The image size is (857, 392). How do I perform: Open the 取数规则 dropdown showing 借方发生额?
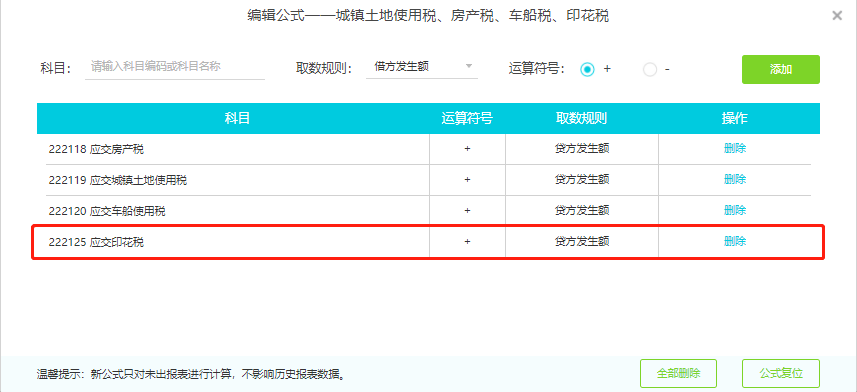coord(422,67)
